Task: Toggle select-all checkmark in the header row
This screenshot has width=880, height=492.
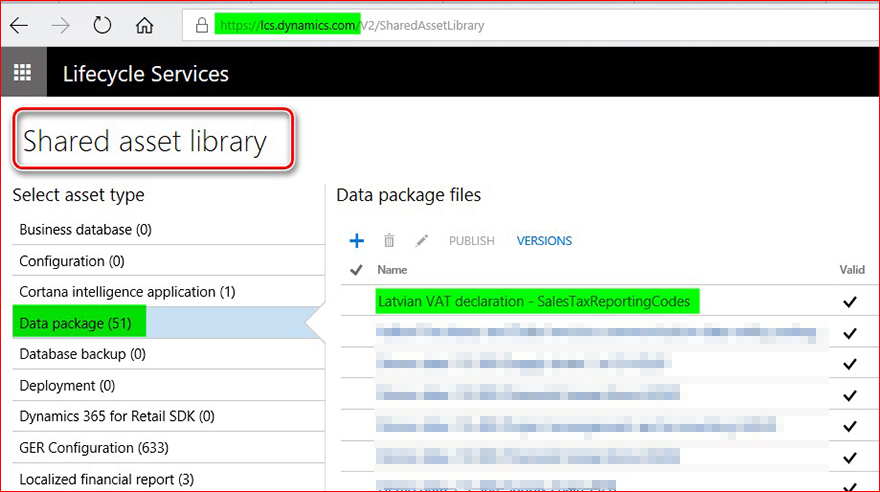Action: (x=356, y=270)
